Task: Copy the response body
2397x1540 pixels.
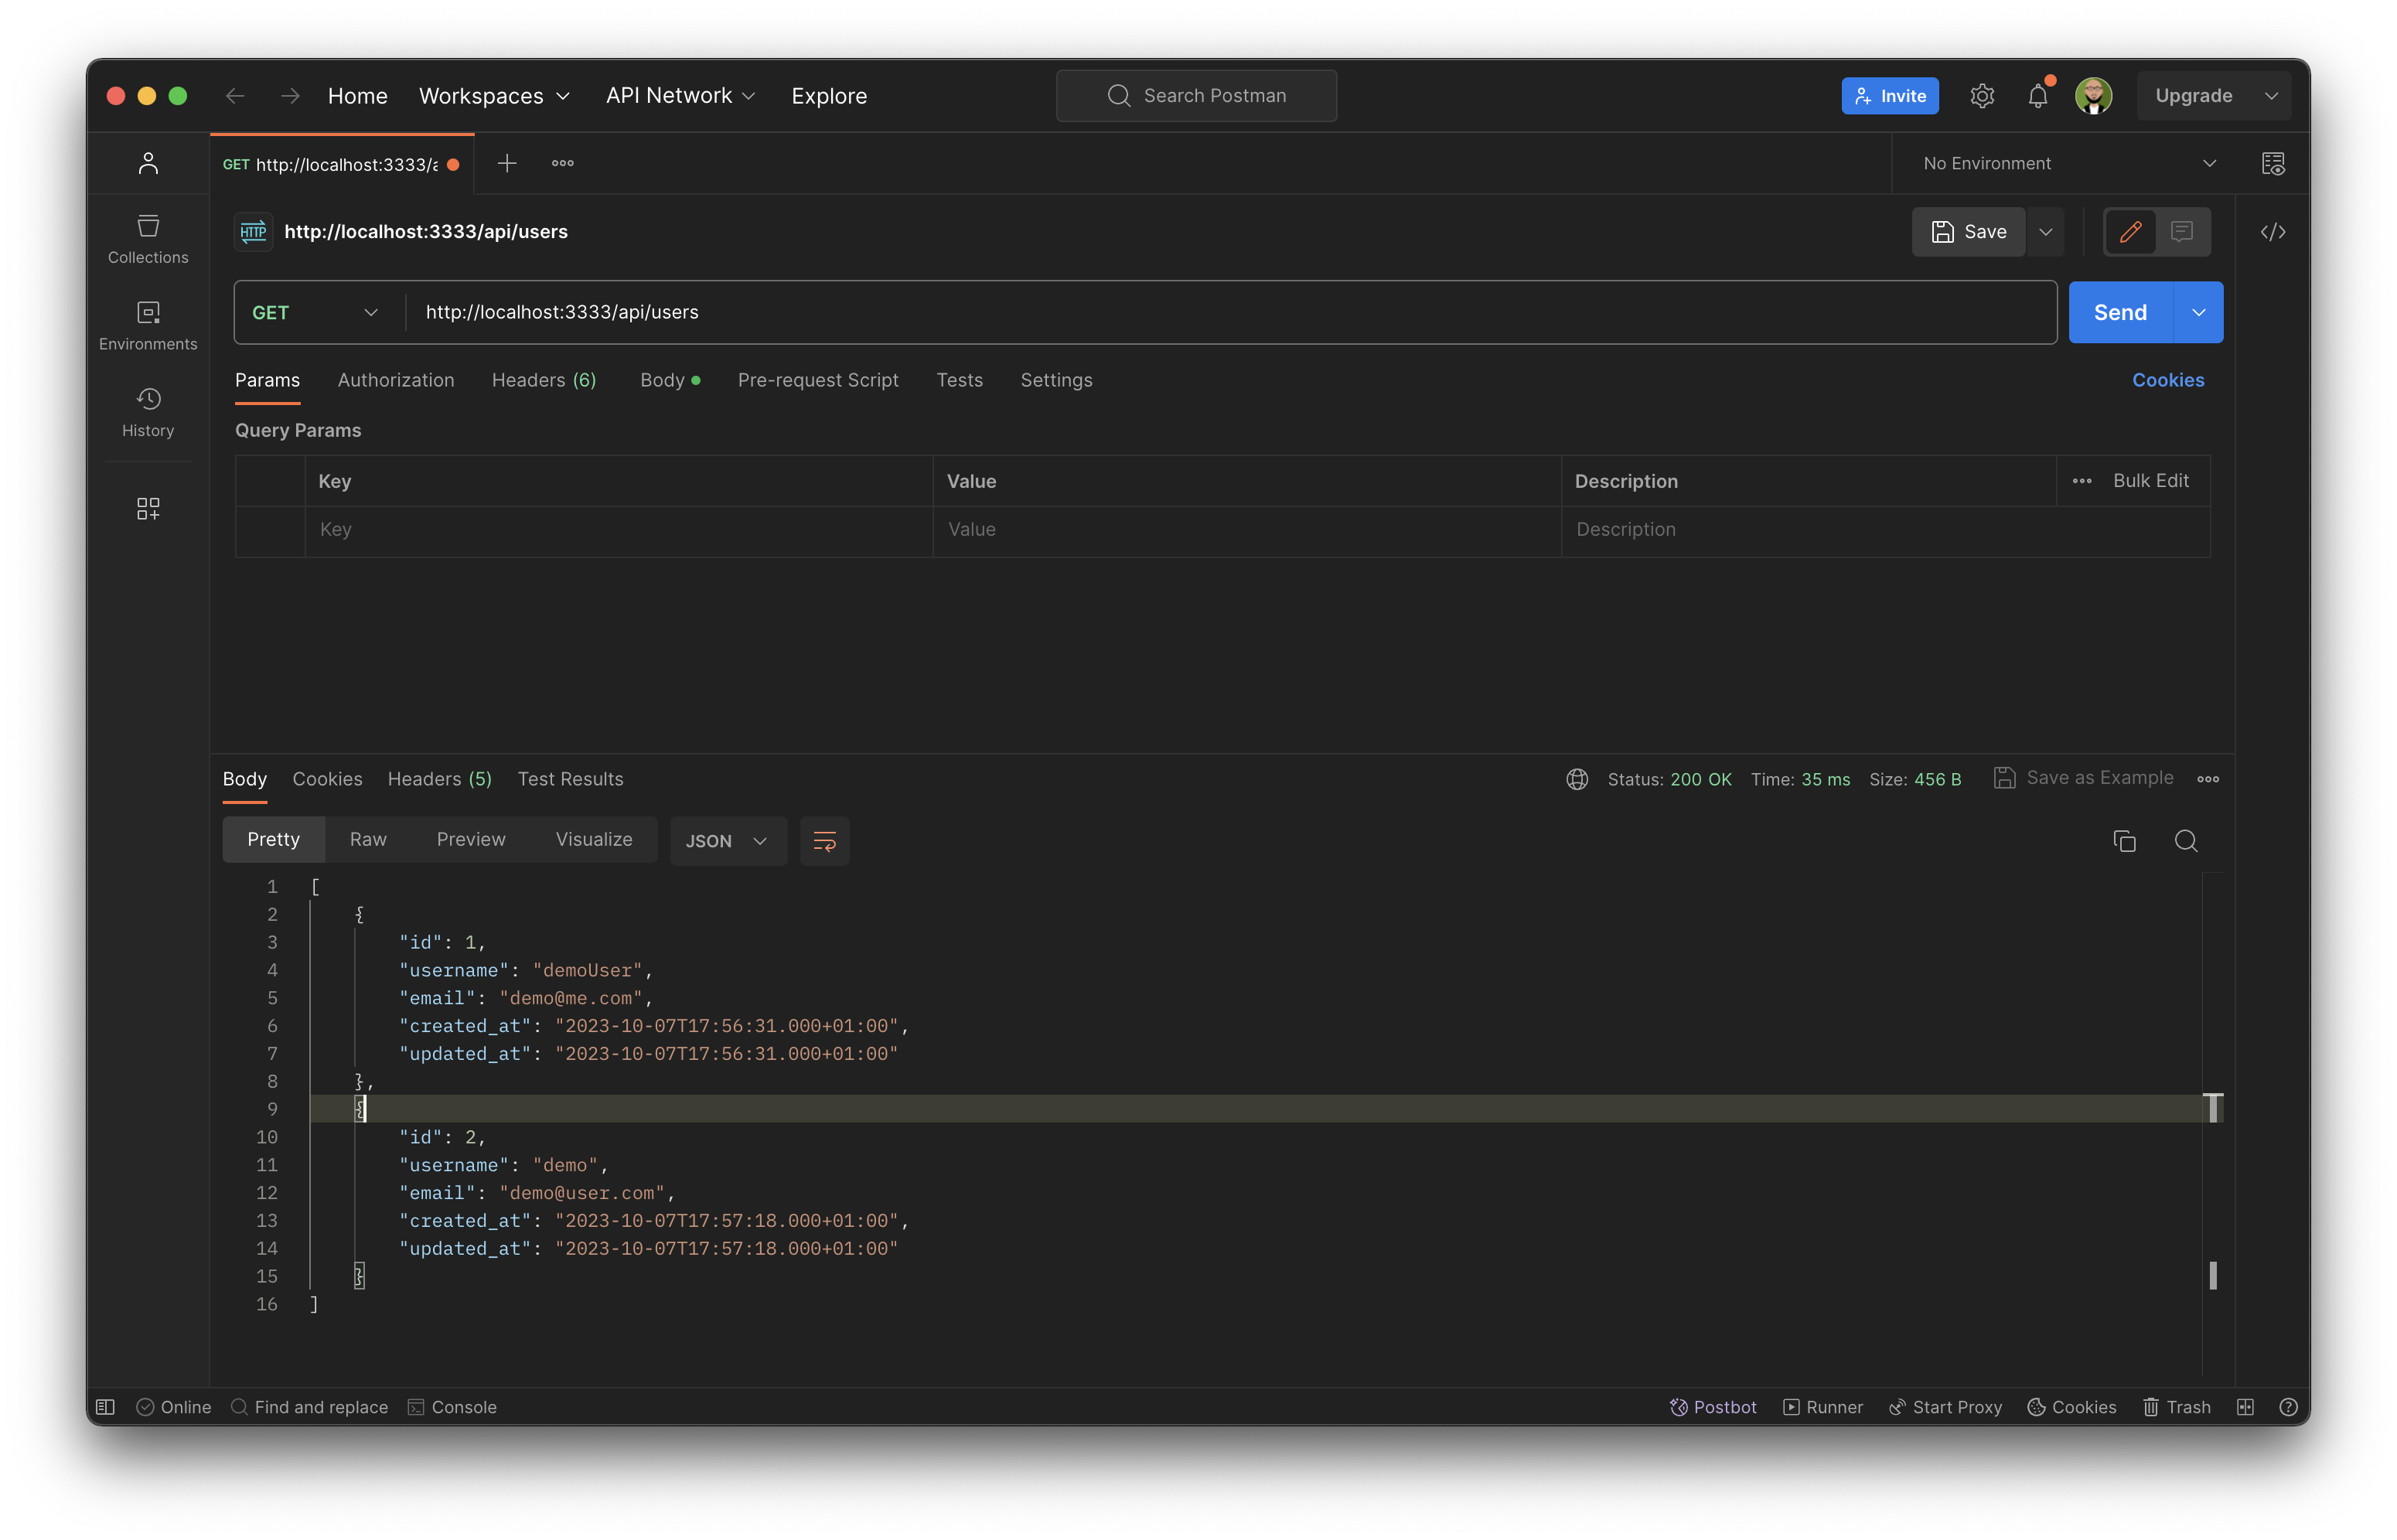Action: tap(2124, 841)
